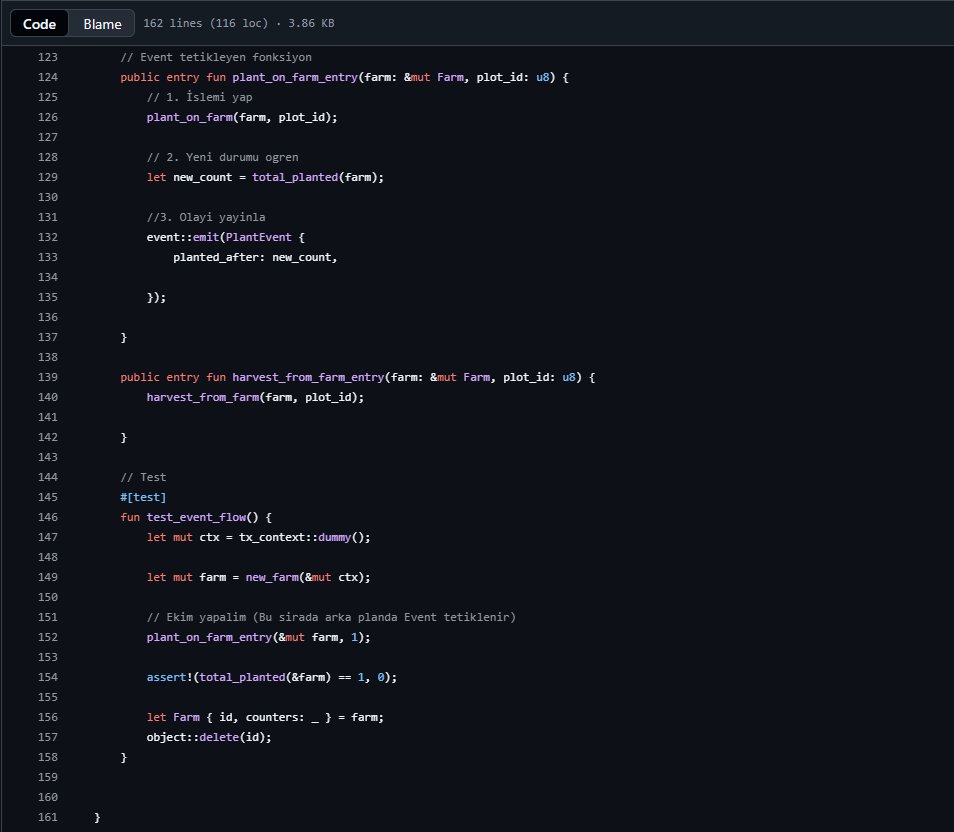Click function name harvest_from_farm_entry in its declaration
This screenshot has height=832, width=954.
pyautogui.click(x=308, y=377)
